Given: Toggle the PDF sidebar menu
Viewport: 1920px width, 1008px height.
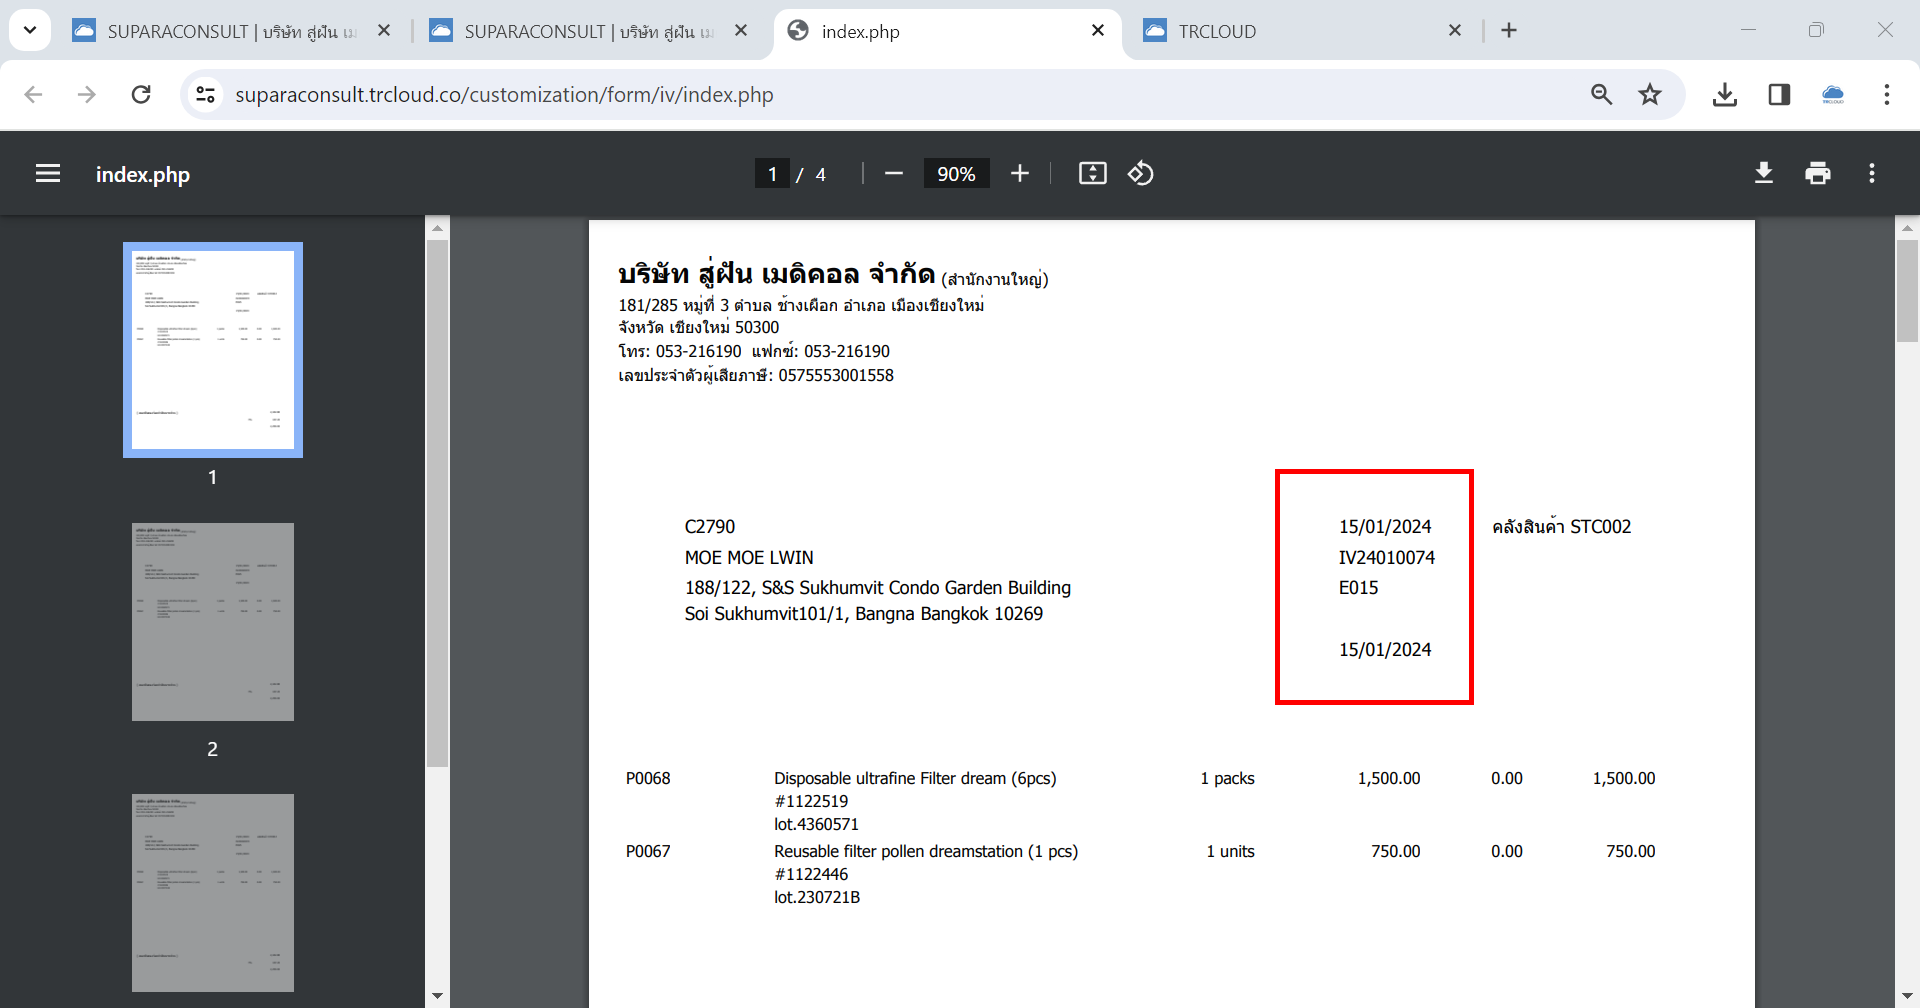Looking at the screenshot, I should click(48, 174).
